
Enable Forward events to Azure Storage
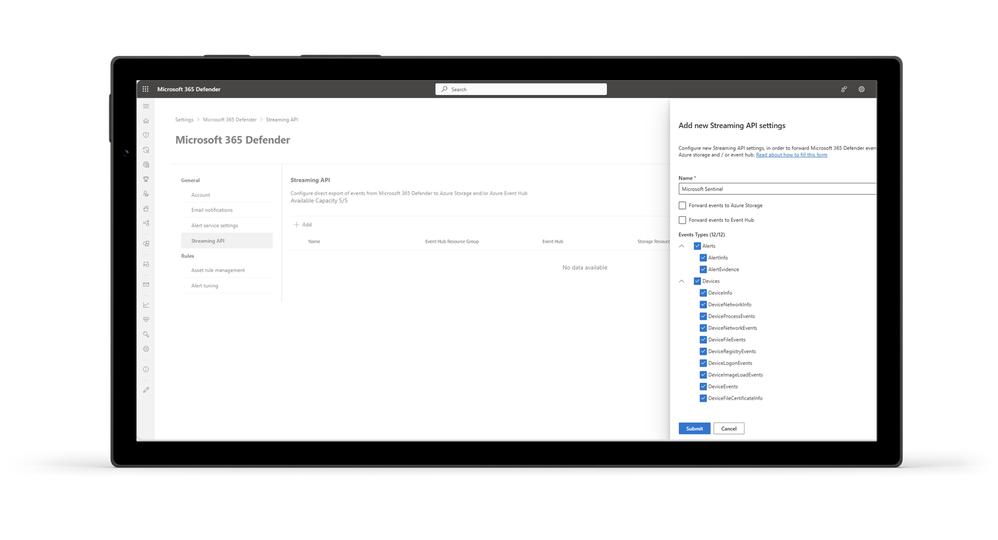tap(682, 206)
